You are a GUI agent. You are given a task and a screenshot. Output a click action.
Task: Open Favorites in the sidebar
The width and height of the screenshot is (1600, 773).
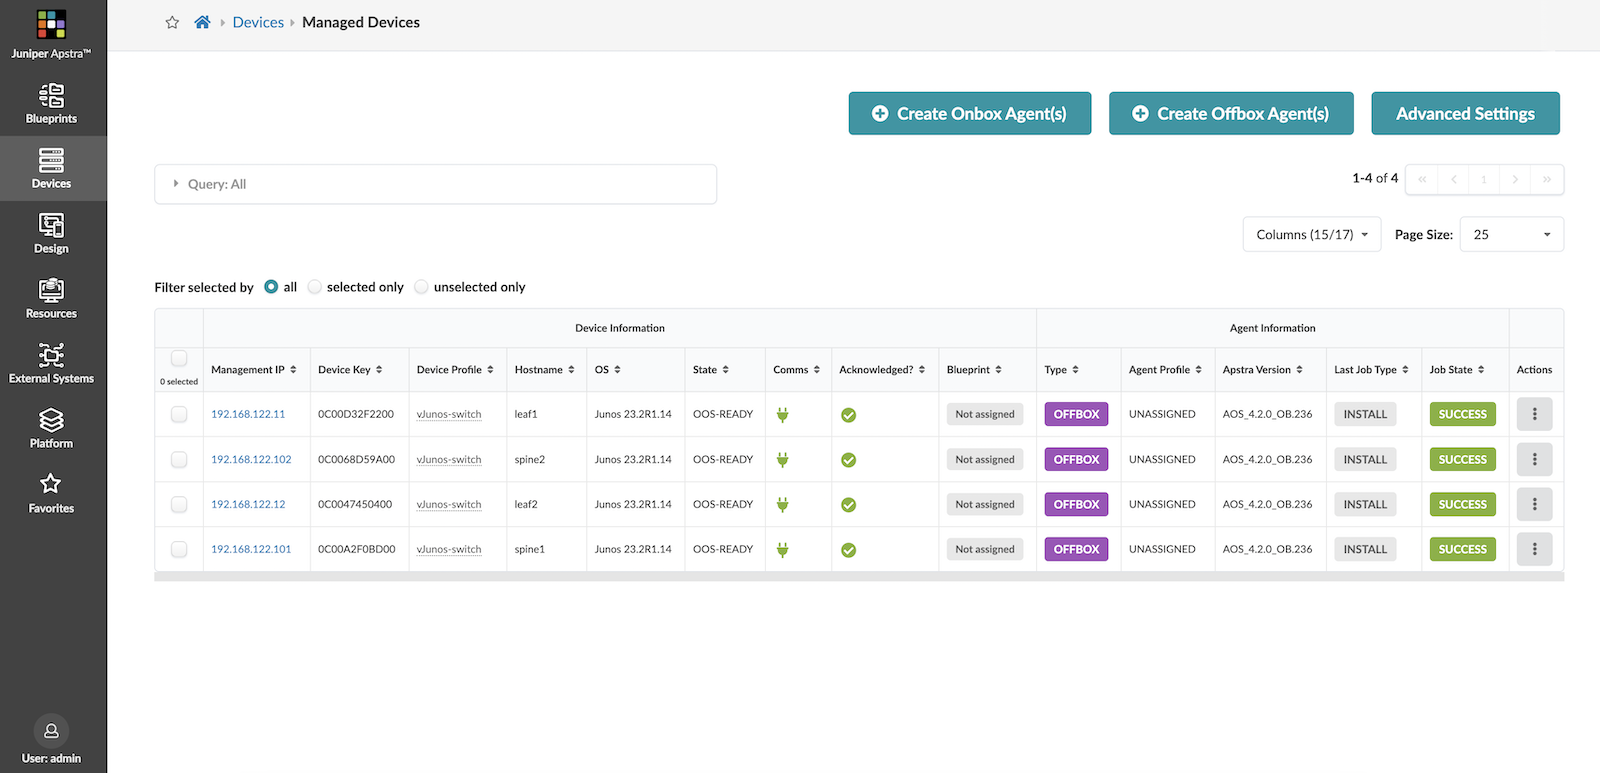pyautogui.click(x=52, y=494)
